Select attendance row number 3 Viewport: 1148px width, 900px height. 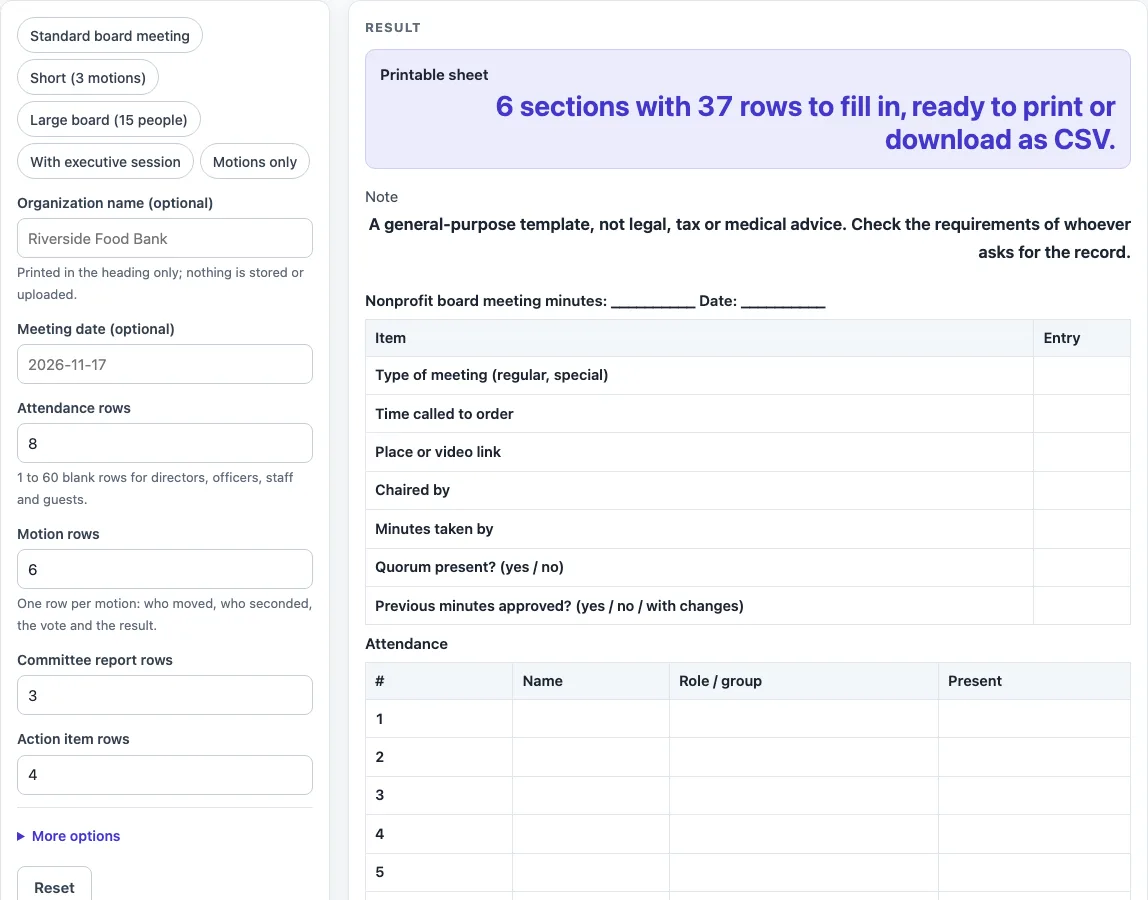point(748,795)
